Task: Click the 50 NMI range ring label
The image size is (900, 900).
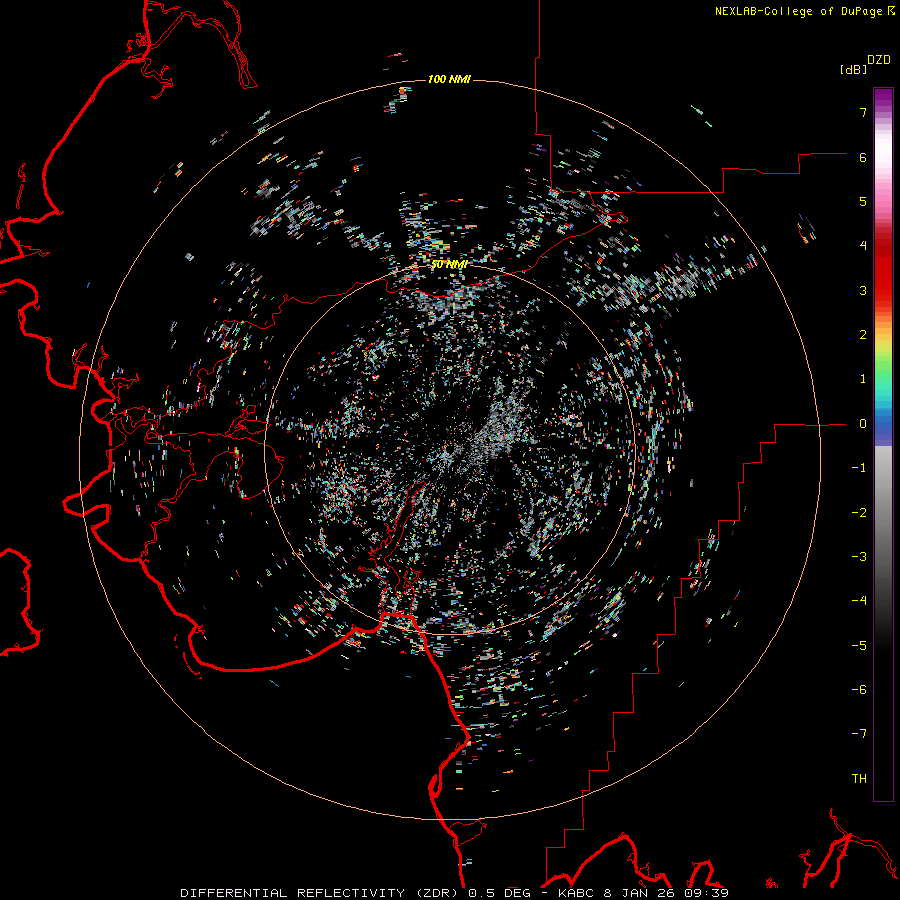Action: click(449, 265)
